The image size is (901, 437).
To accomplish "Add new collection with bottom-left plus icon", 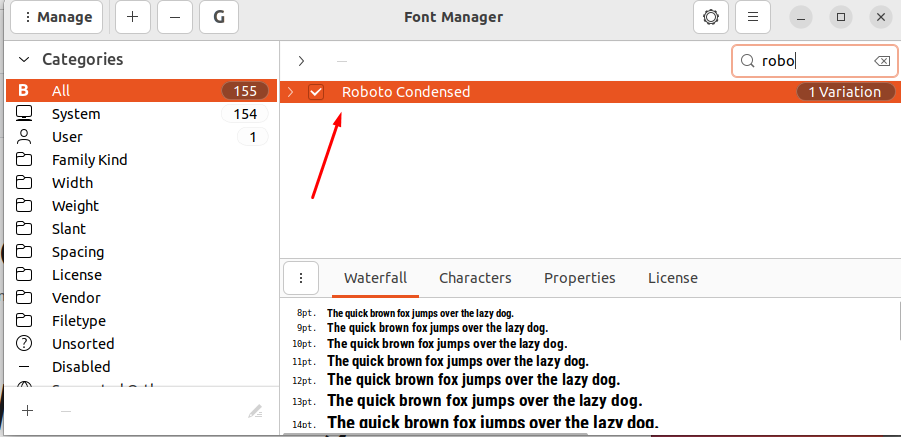I will click(28, 411).
